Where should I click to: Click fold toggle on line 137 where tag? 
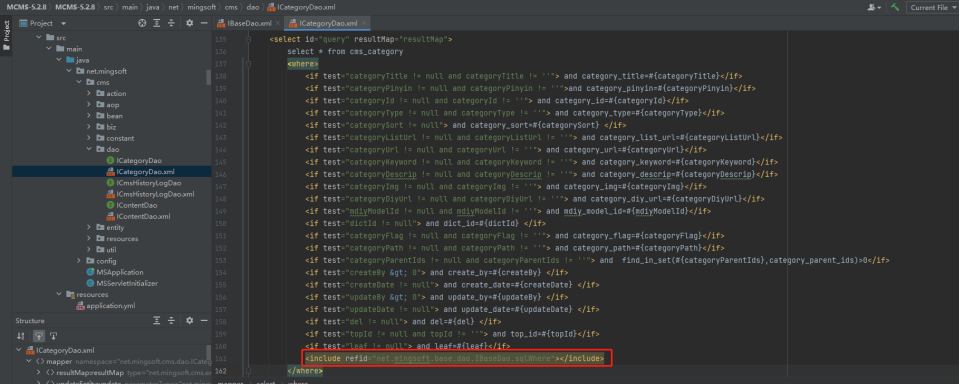[x=248, y=64]
